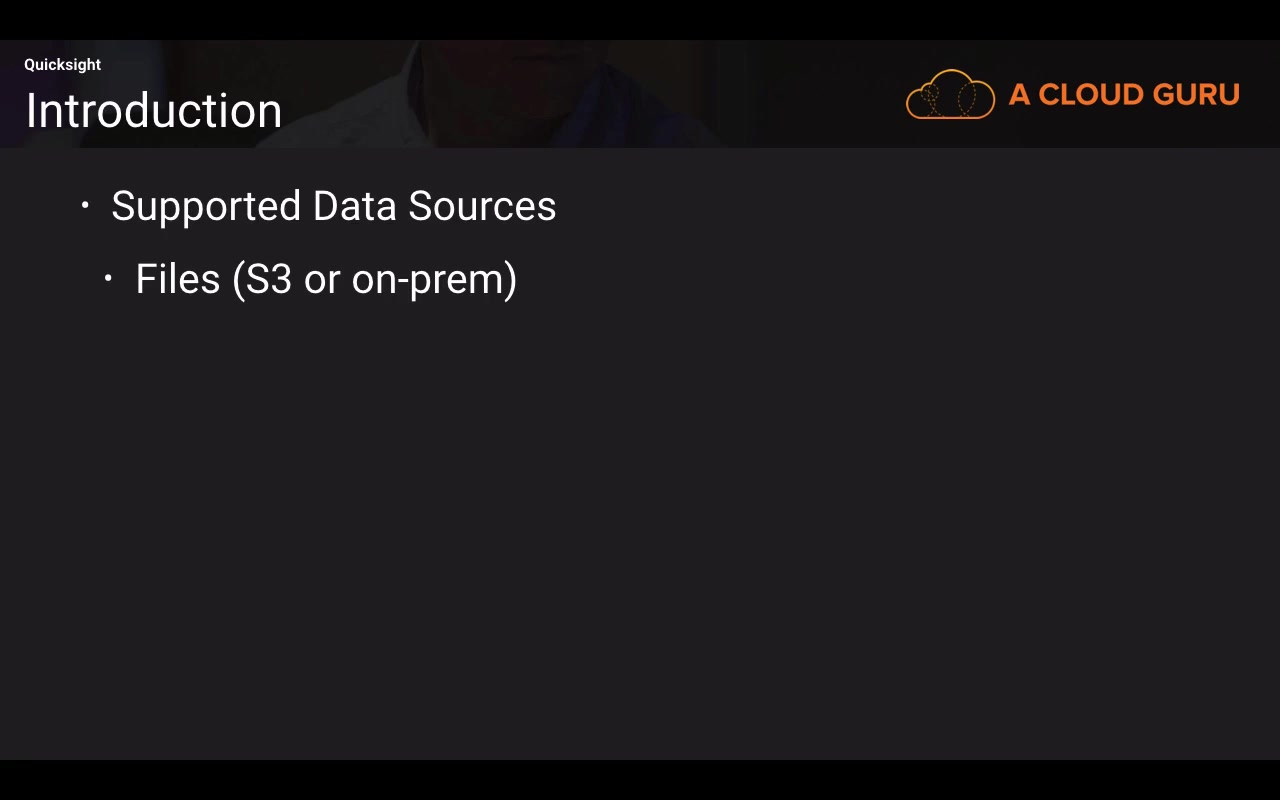Click the "Introduction" slide title
The width and height of the screenshot is (1280, 800).
coord(154,111)
